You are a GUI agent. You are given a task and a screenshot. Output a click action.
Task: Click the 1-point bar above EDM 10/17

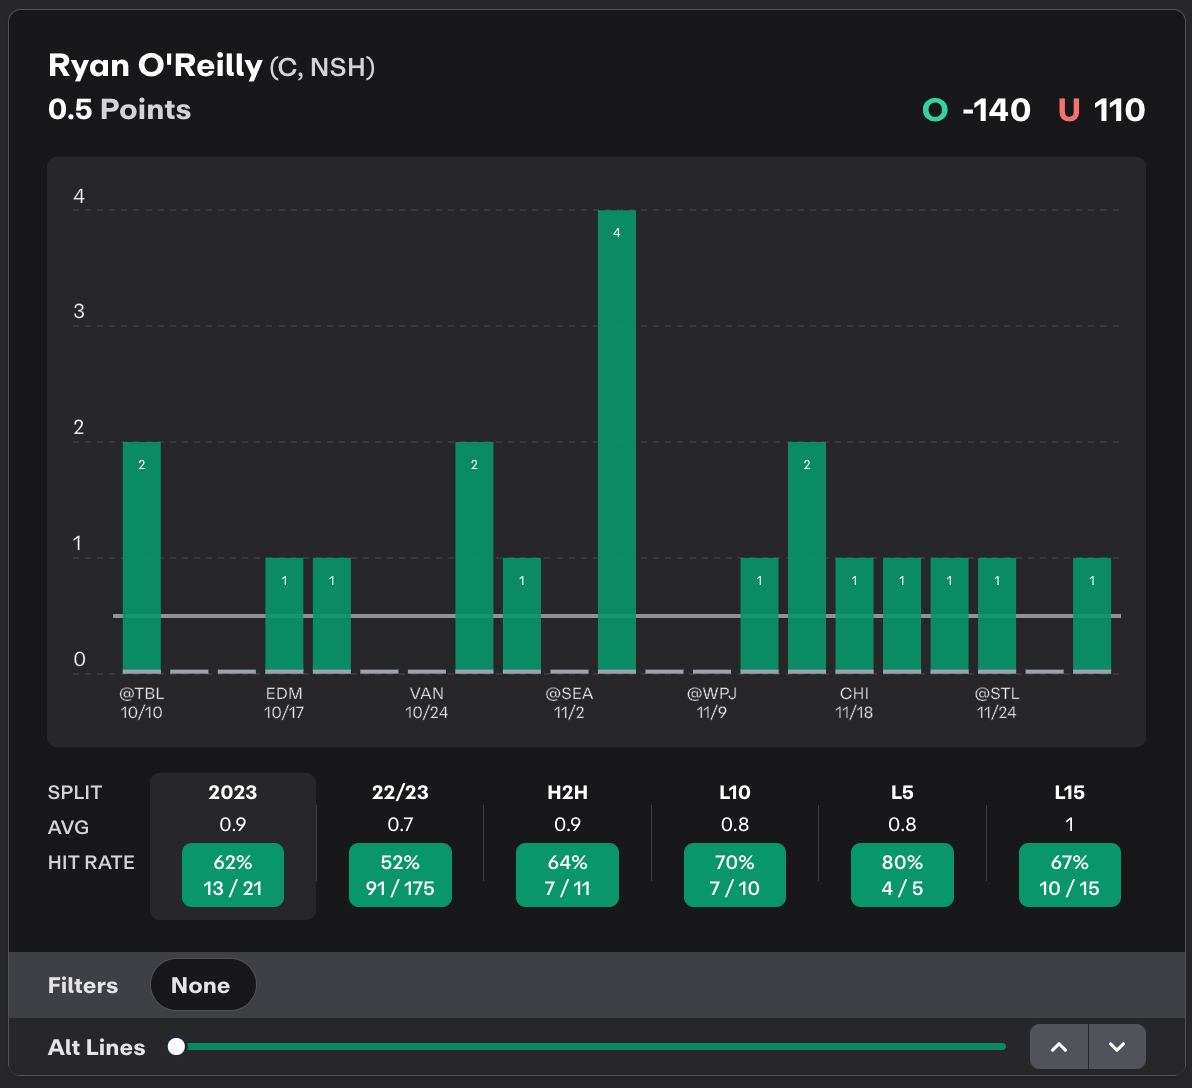(284, 614)
